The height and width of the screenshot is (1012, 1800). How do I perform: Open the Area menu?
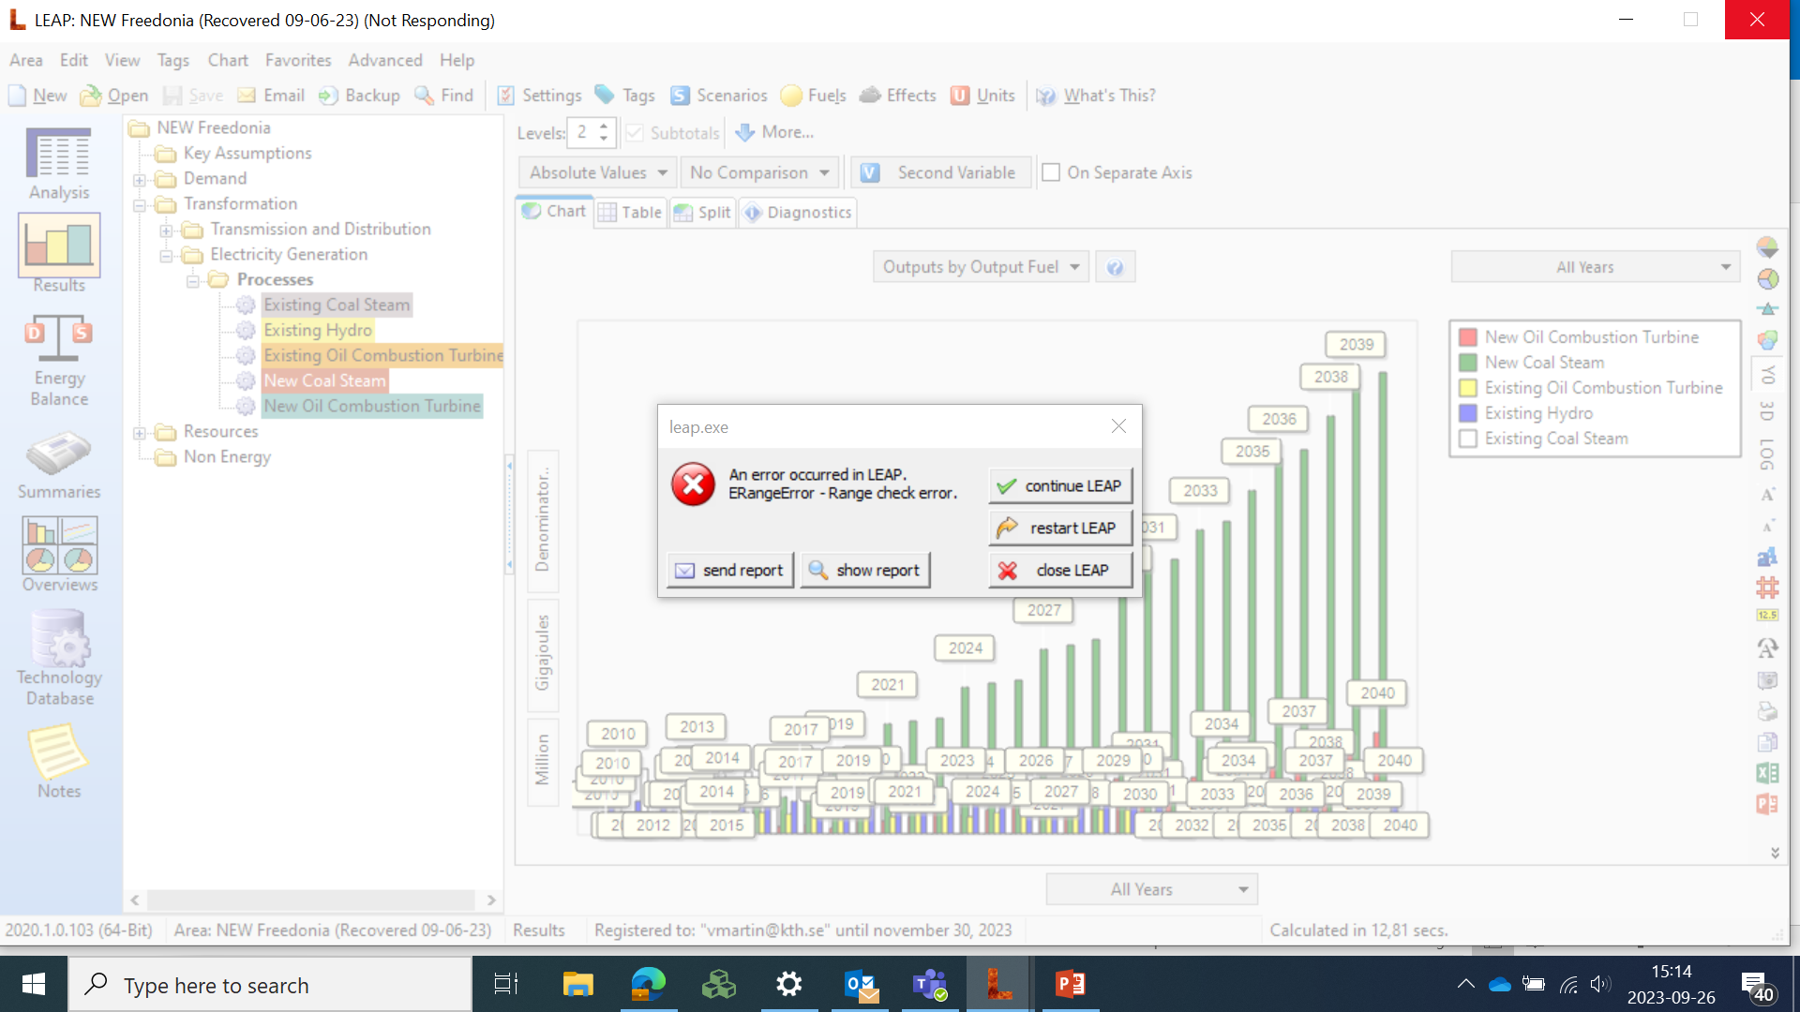[26, 60]
